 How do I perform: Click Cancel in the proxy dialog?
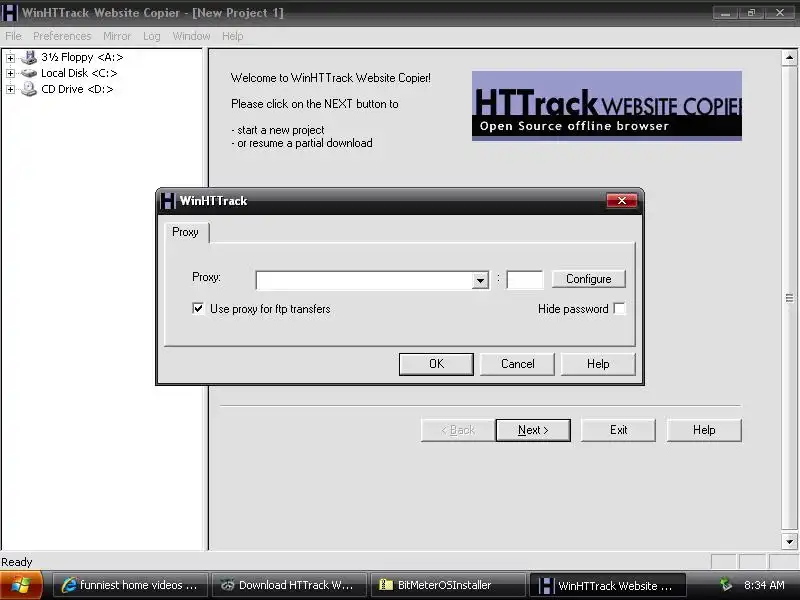point(517,364)
